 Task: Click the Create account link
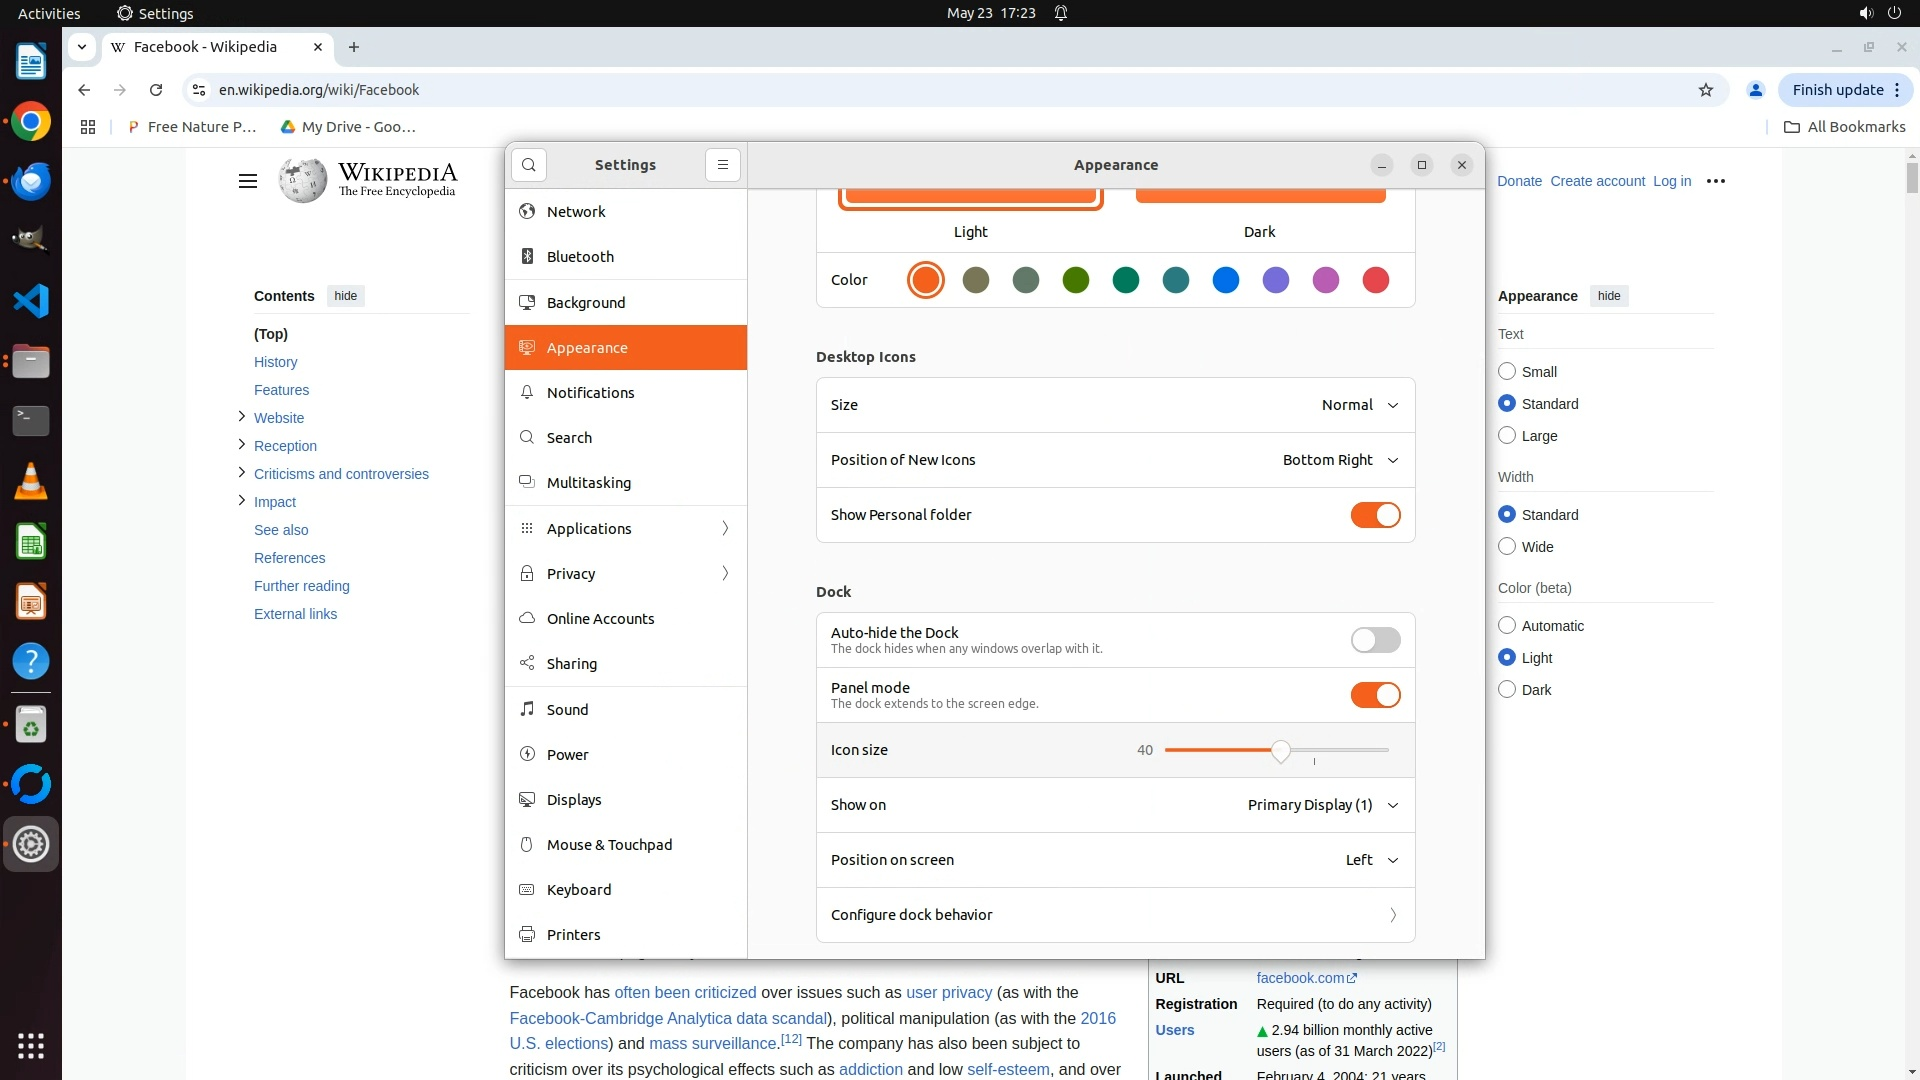(x=1597, y=181)
